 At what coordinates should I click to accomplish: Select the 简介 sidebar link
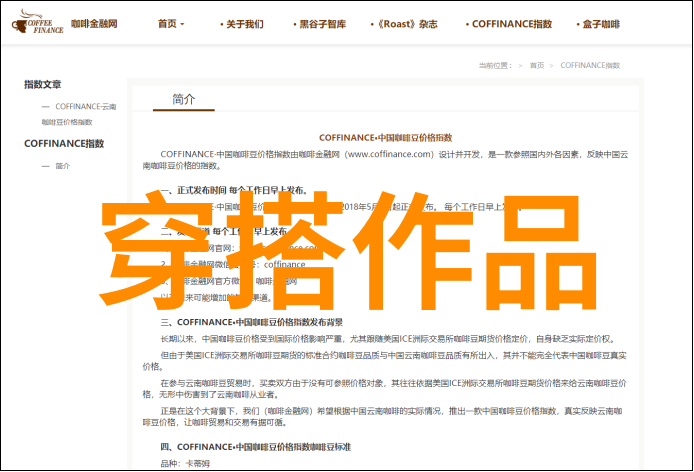click(x=62, y=166)
